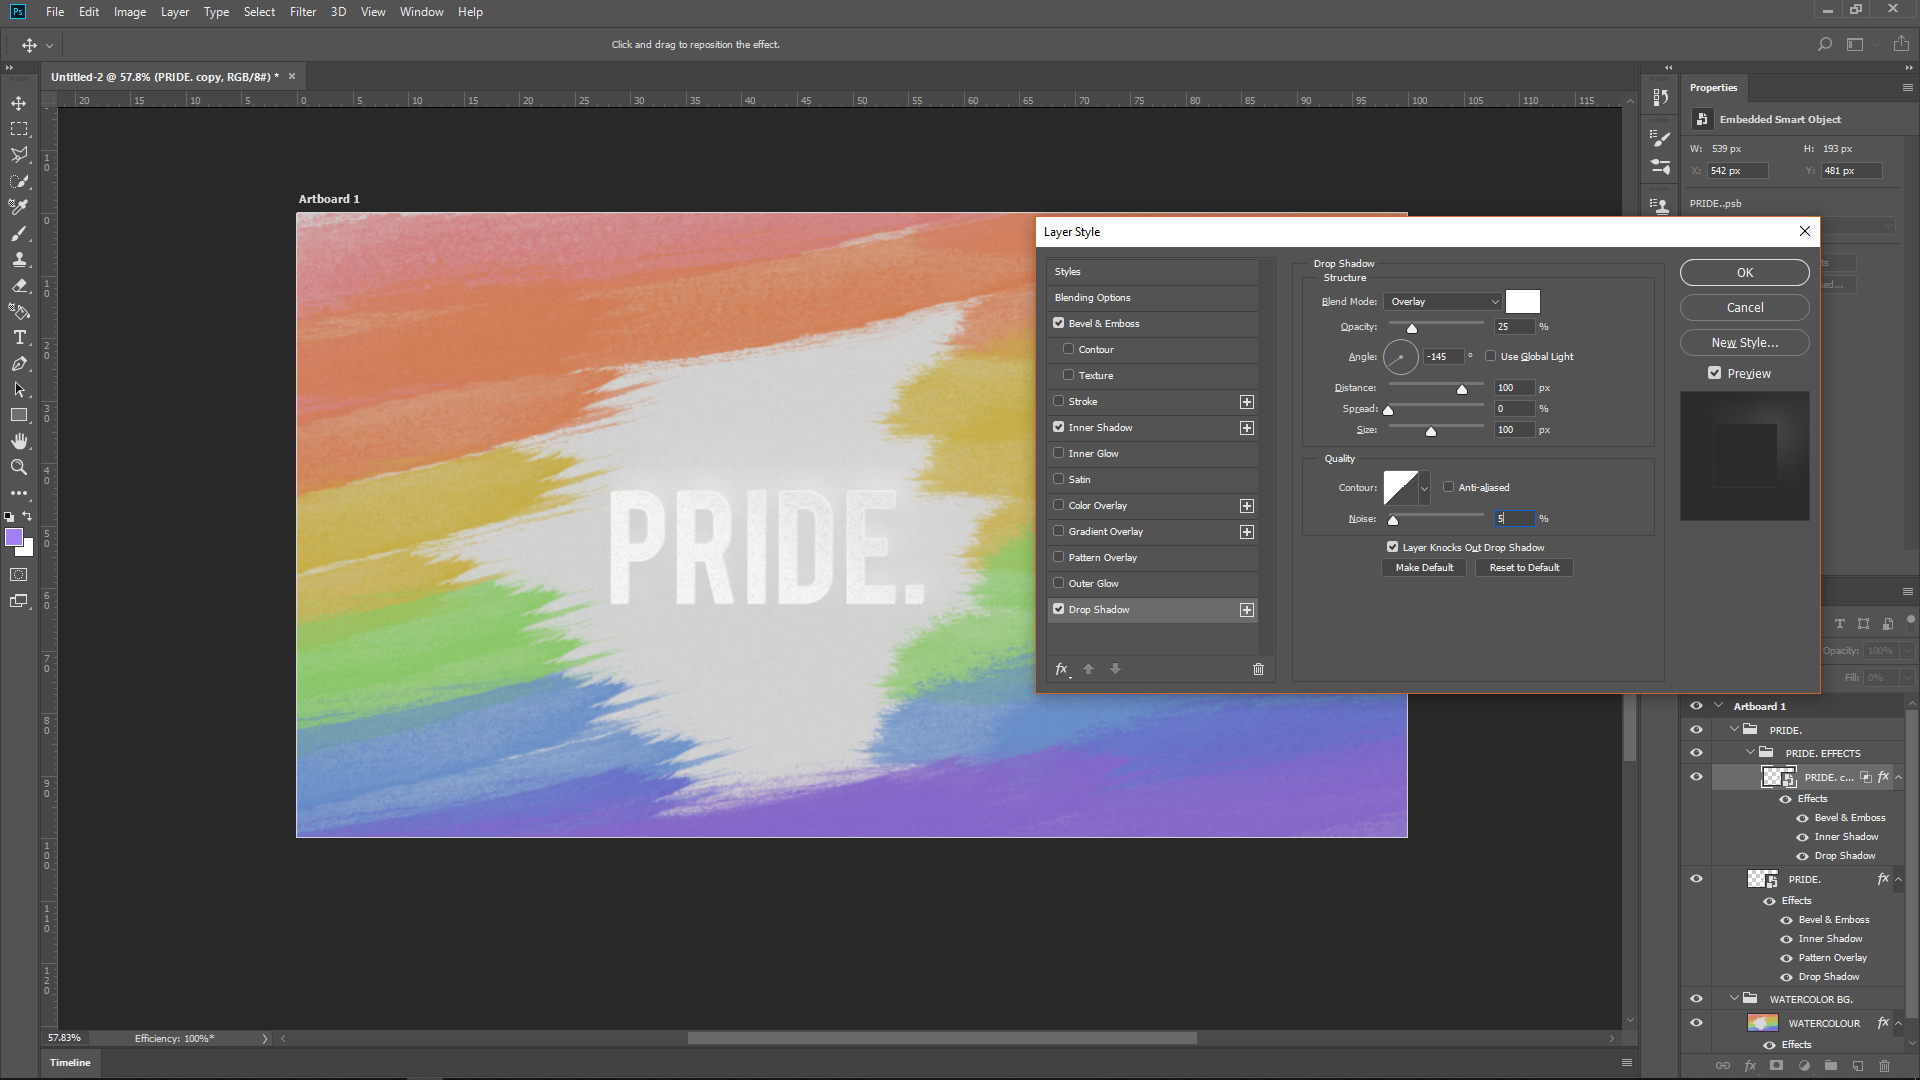Collapse the PRIDE. EFFECTS group
This screenshot has height=1080, width=1920.
[x=1750, y=753]
